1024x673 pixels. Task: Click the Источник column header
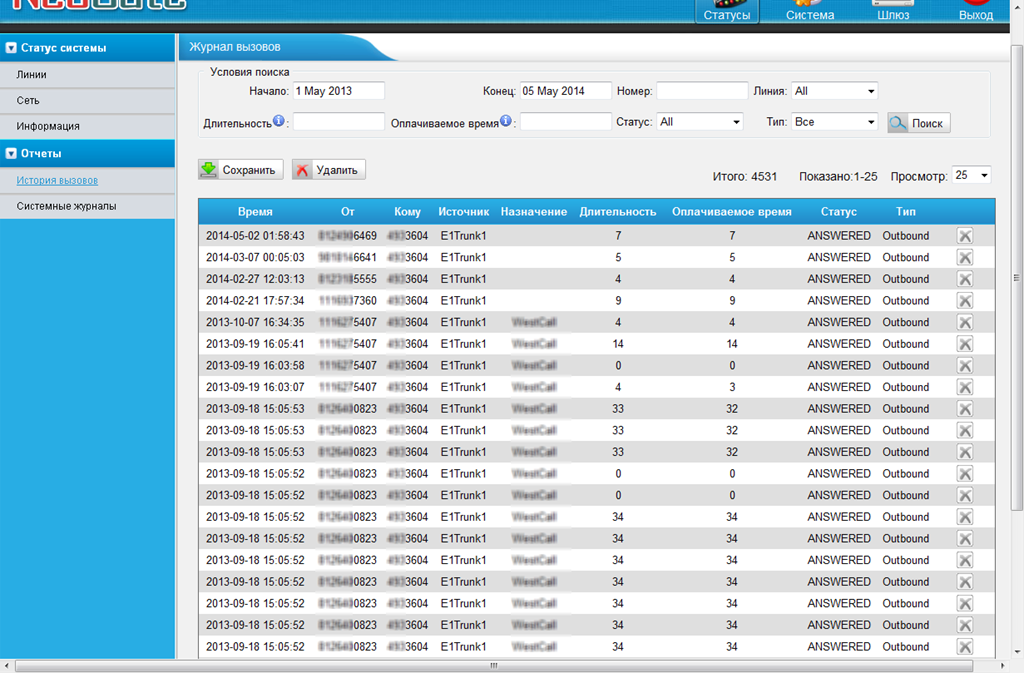click(464, 211)
